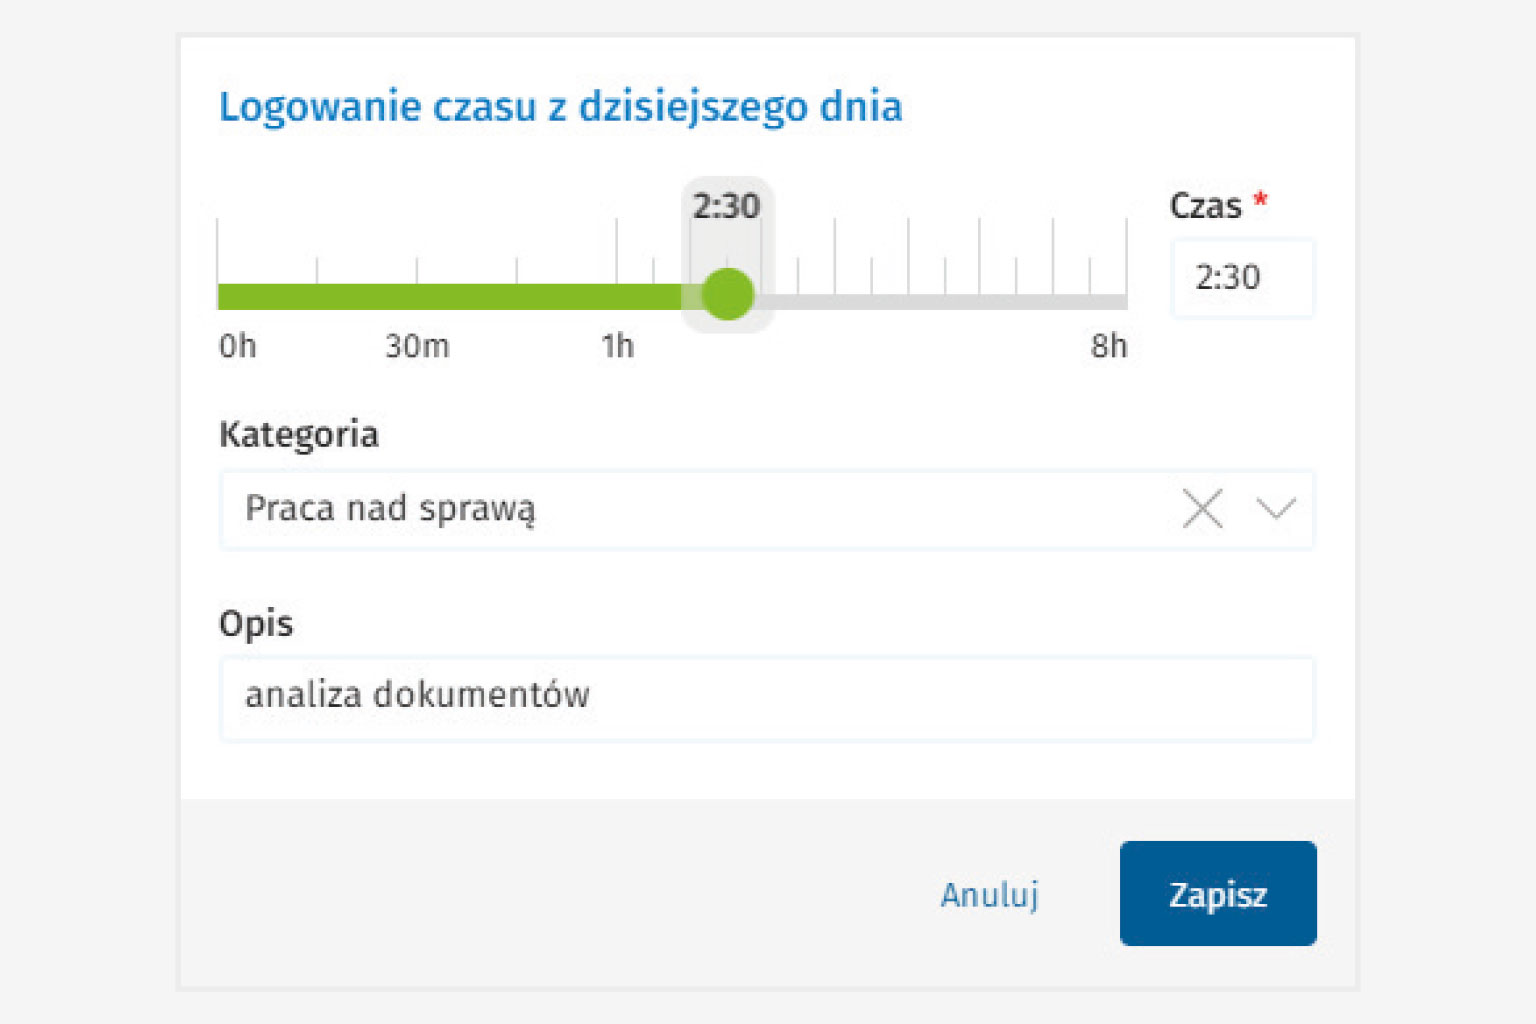The width and height of the screenshot is (1536, 1024).
Task: Click the 1h mark label on the slider
Action: [617, 346]
